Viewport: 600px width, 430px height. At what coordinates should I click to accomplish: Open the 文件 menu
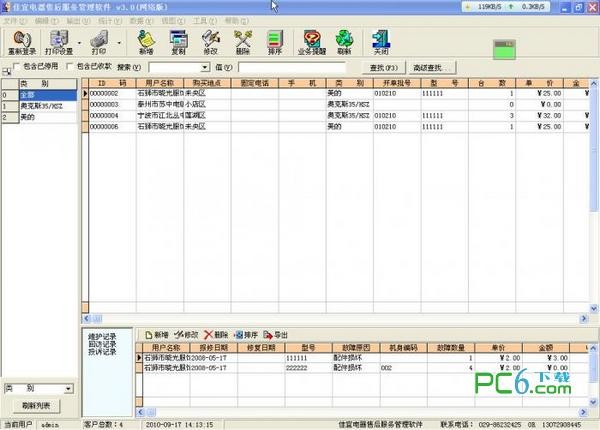point(15,21)
